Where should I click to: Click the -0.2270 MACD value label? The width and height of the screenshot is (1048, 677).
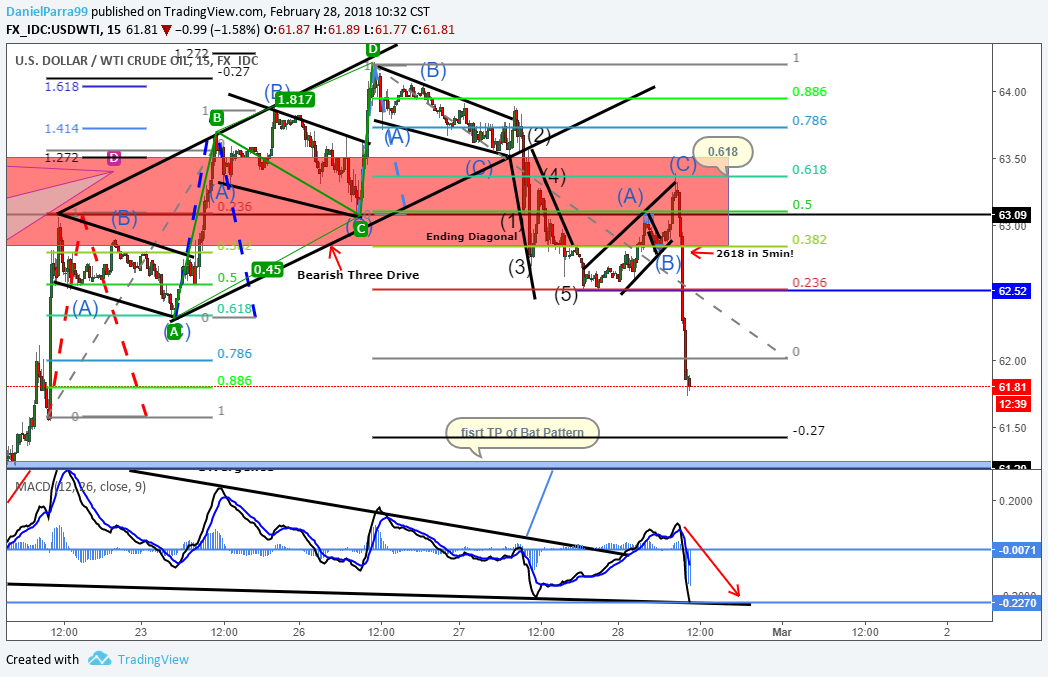tap(1017, 603)
